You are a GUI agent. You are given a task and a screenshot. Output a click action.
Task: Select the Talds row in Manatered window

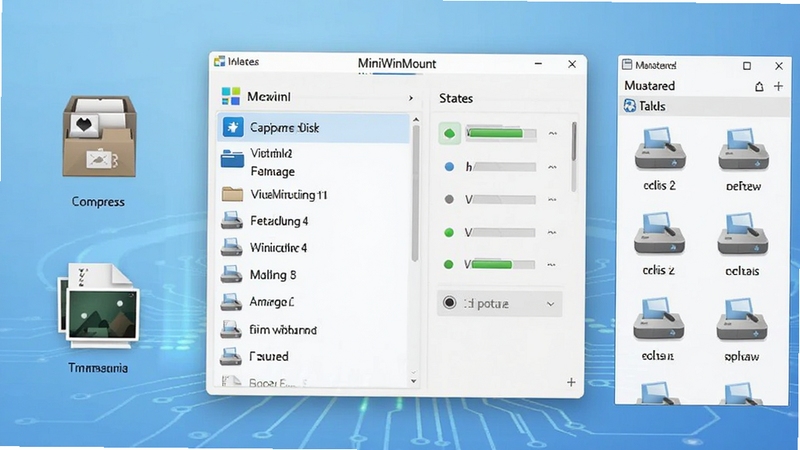tap(704, 106)
